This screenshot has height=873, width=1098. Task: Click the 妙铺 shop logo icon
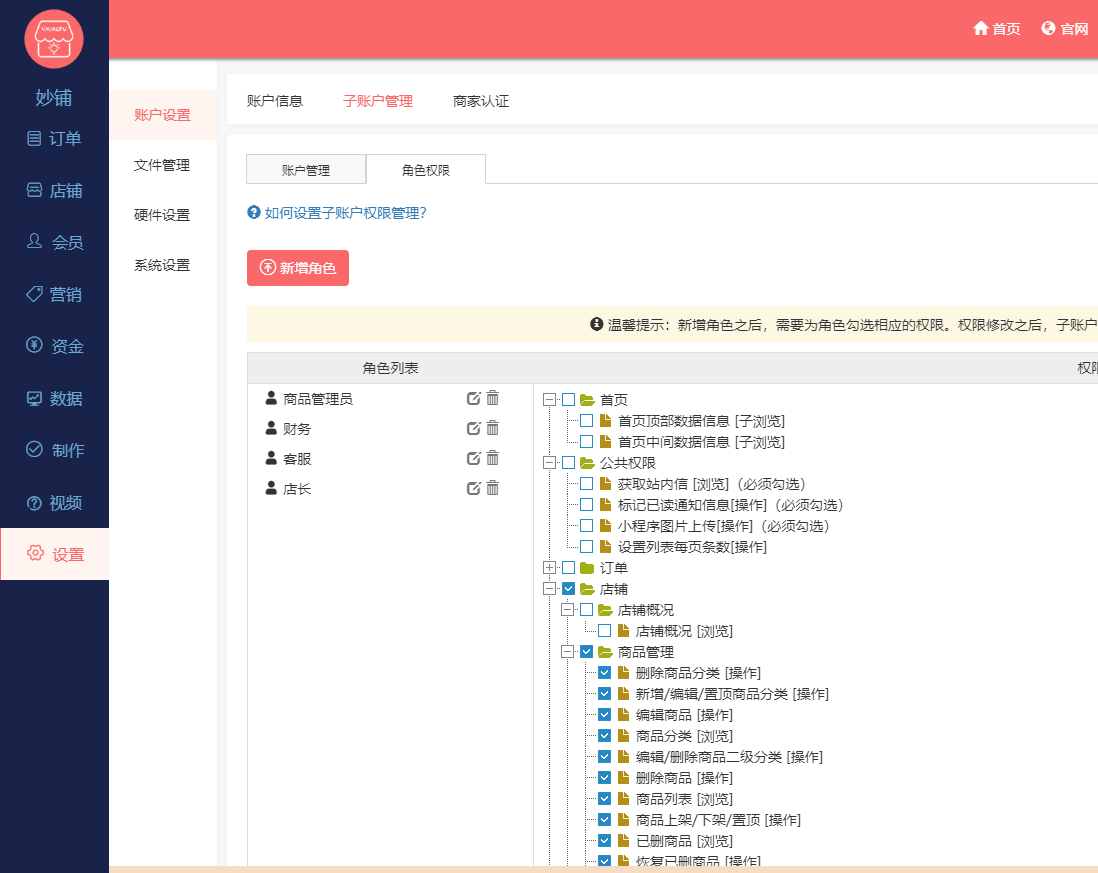pyautogui.click(x=54, y=39)
